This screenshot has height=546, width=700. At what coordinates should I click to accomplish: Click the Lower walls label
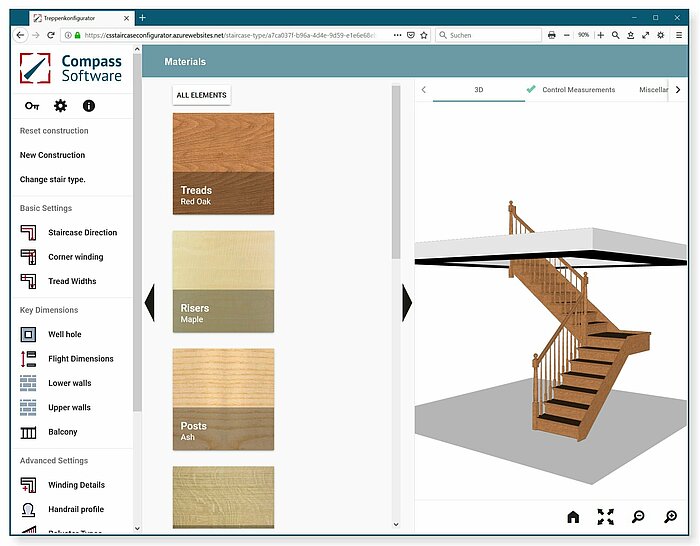pyautogui.click(x=70, y=383)
